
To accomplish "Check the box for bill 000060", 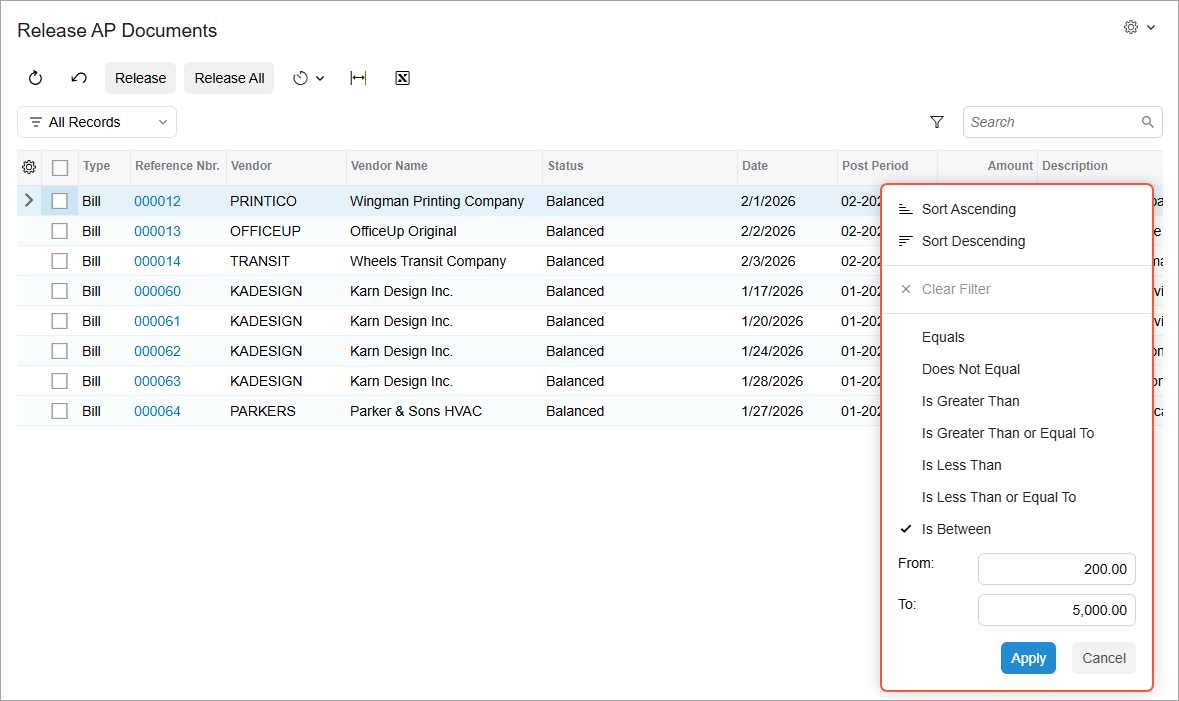I will tap(59, 291).
